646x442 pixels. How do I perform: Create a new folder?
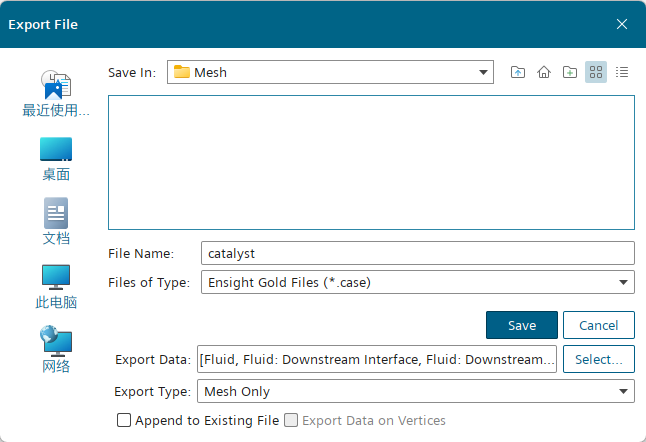coord(570,72)
